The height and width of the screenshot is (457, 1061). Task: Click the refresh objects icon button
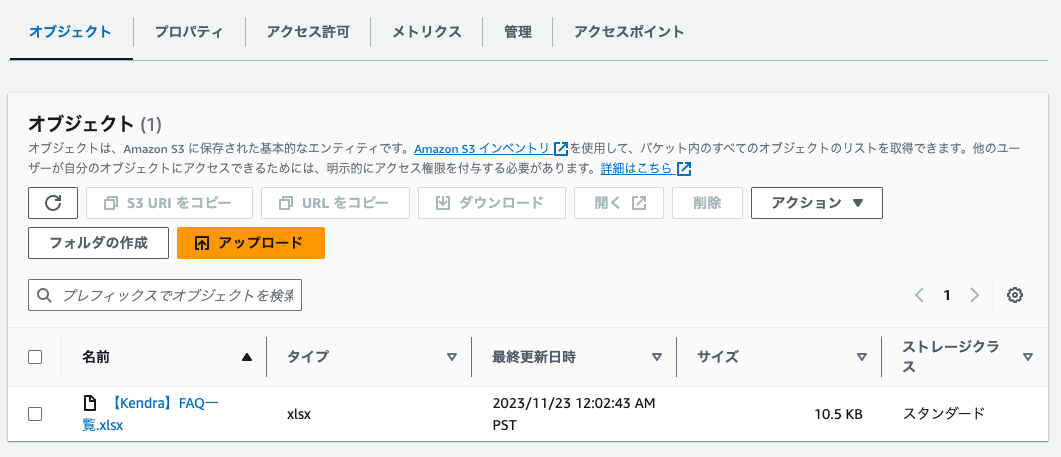(53, 203)
